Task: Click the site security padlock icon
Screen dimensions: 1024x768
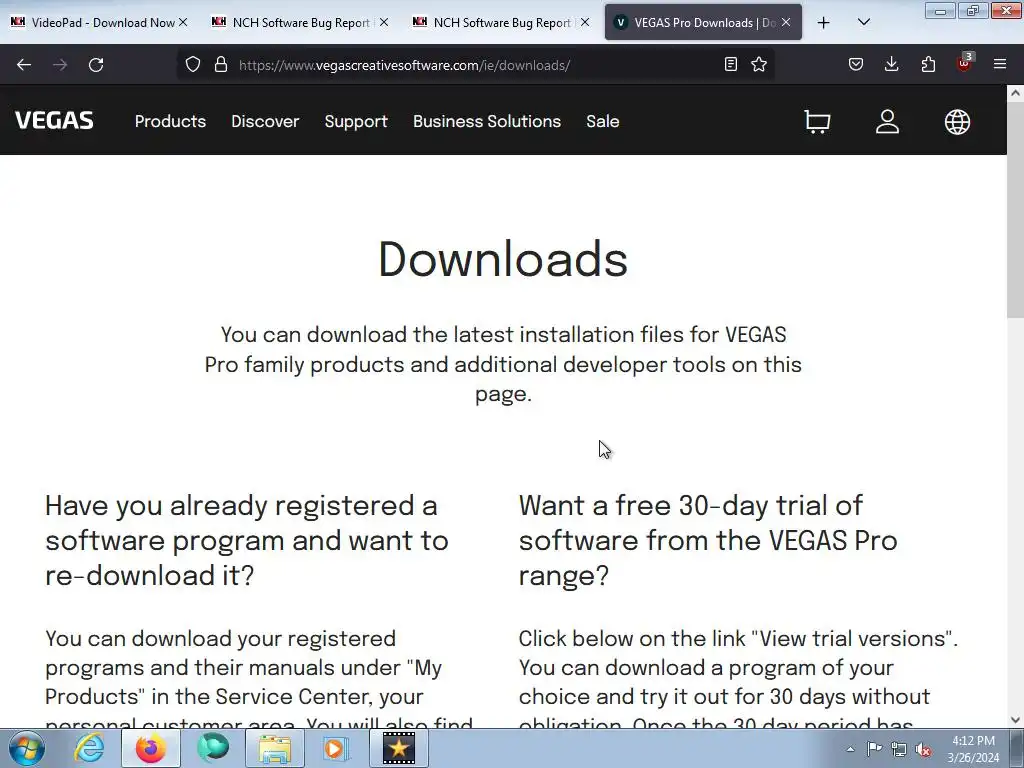Action: click(221, 65)
